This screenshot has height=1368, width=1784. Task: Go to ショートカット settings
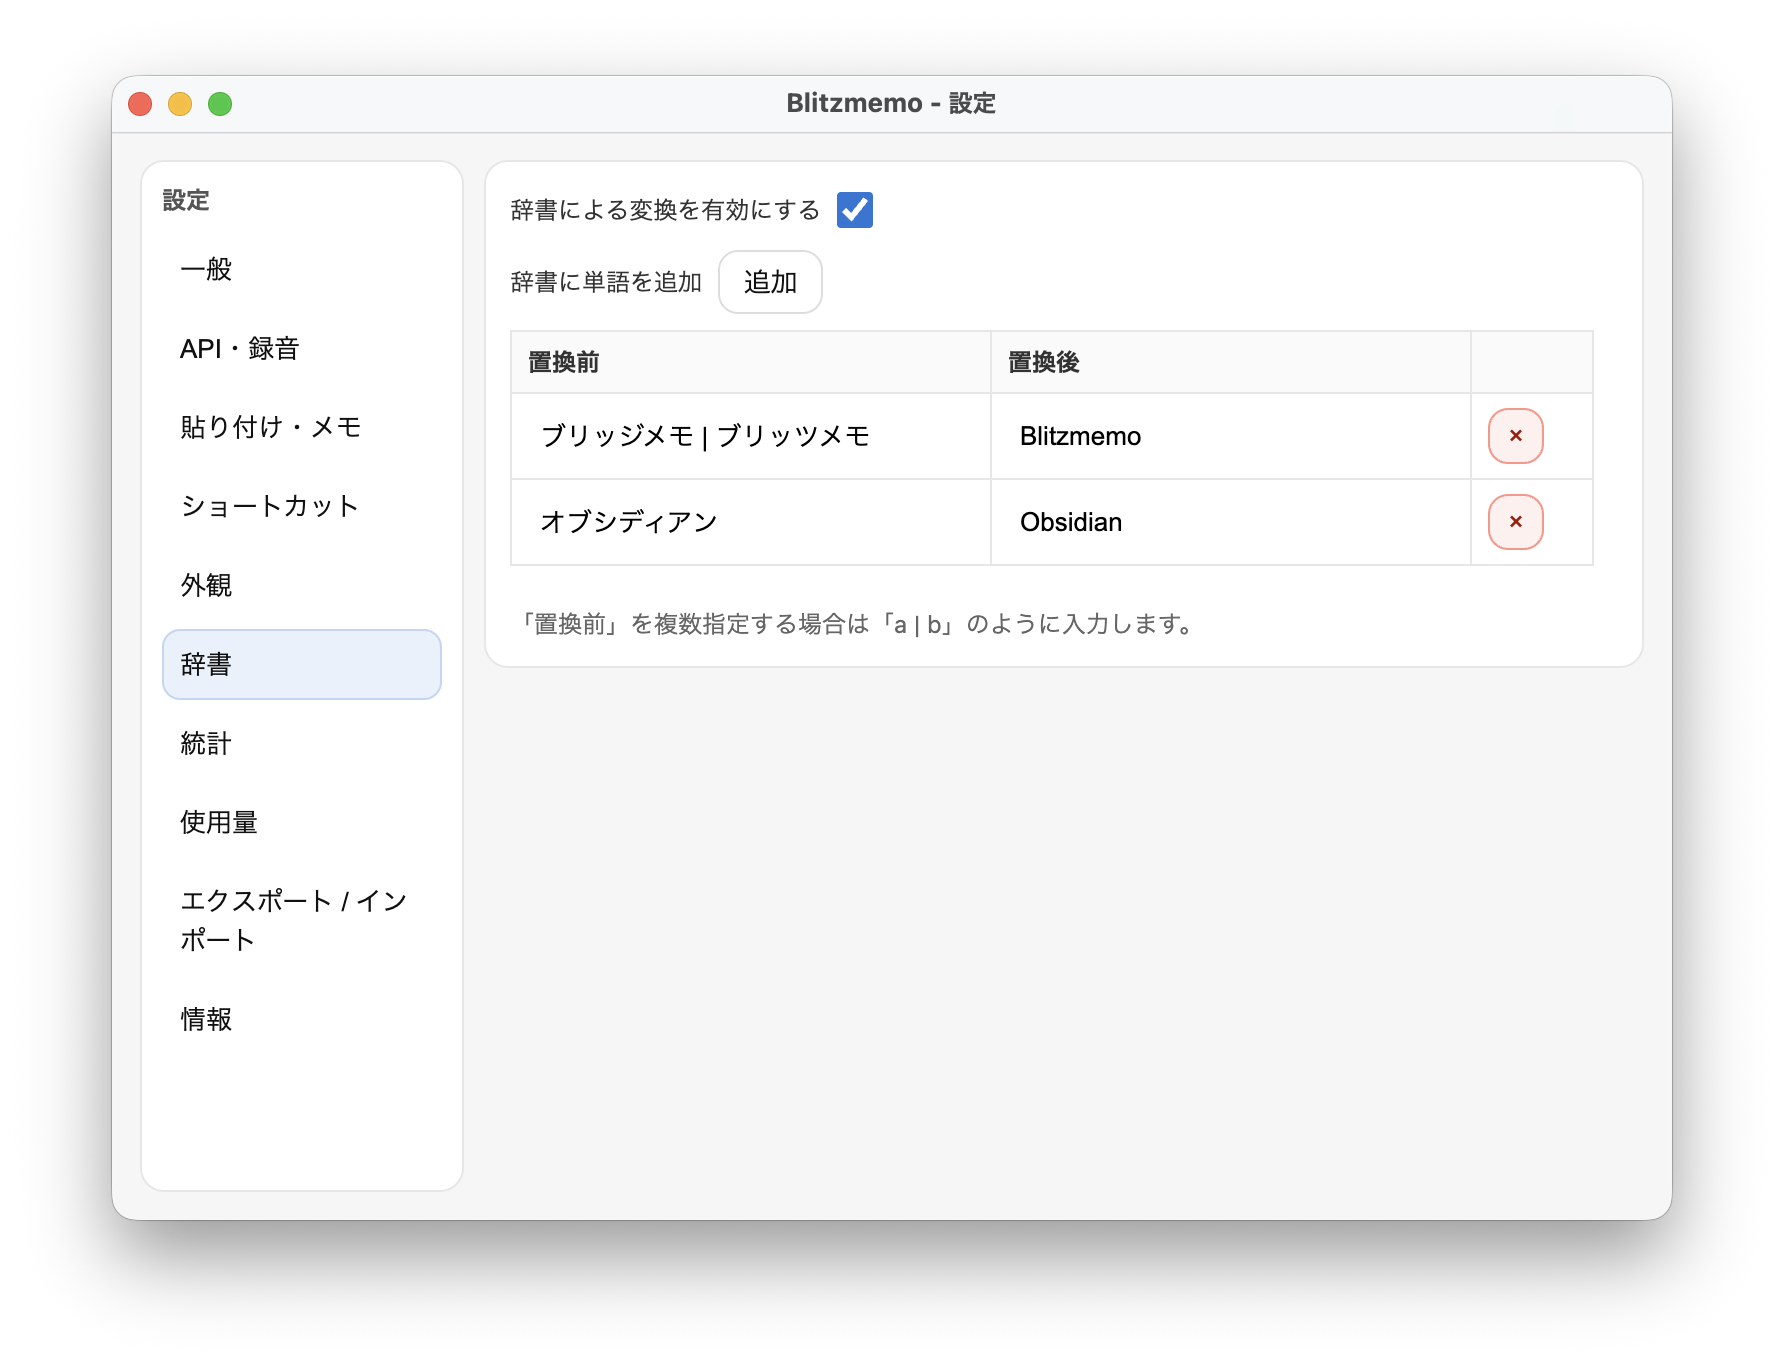(x=268, y=506)
